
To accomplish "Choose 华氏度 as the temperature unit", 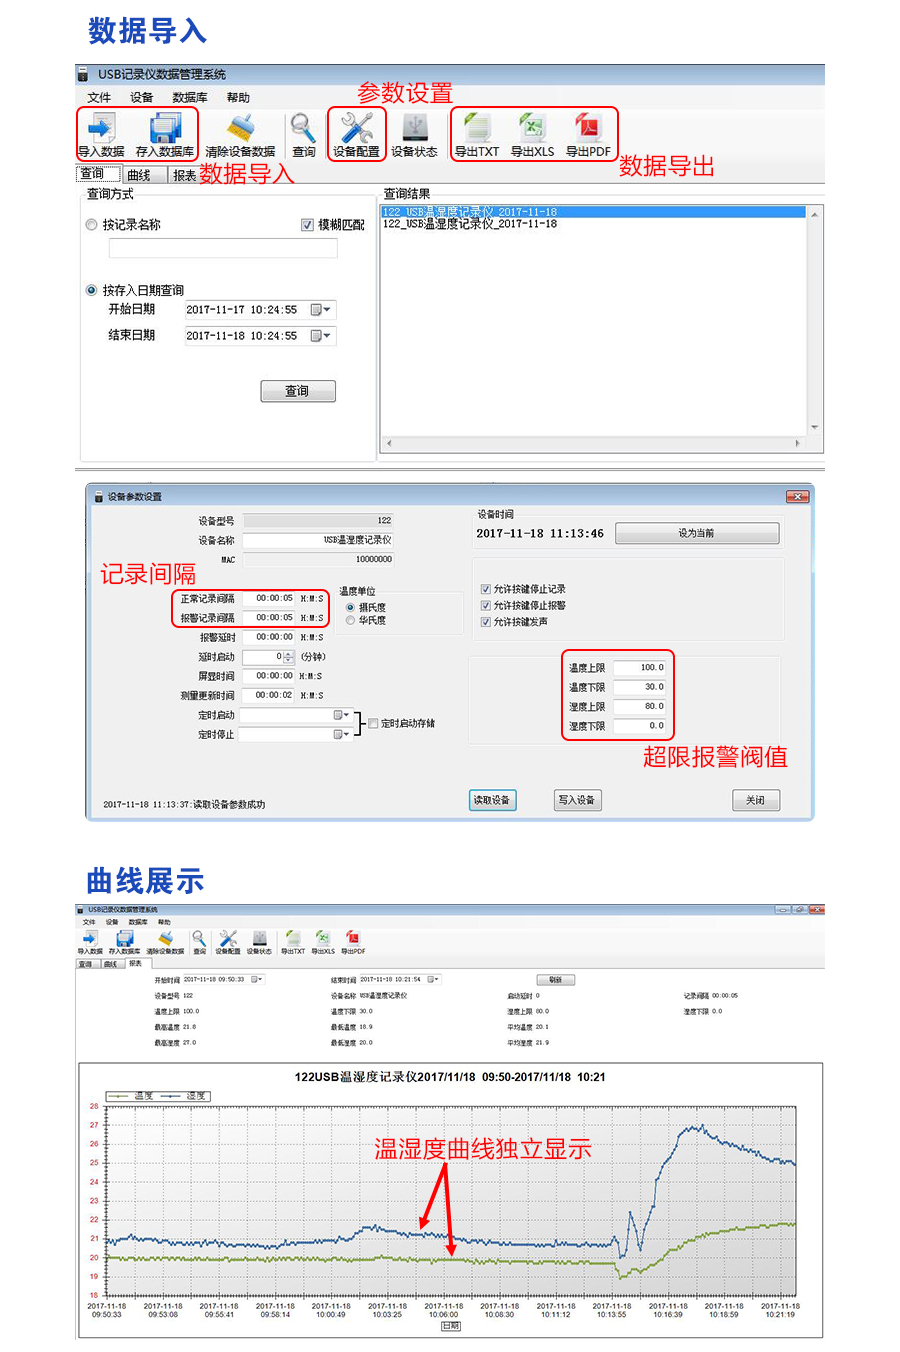I will [350, 621].
